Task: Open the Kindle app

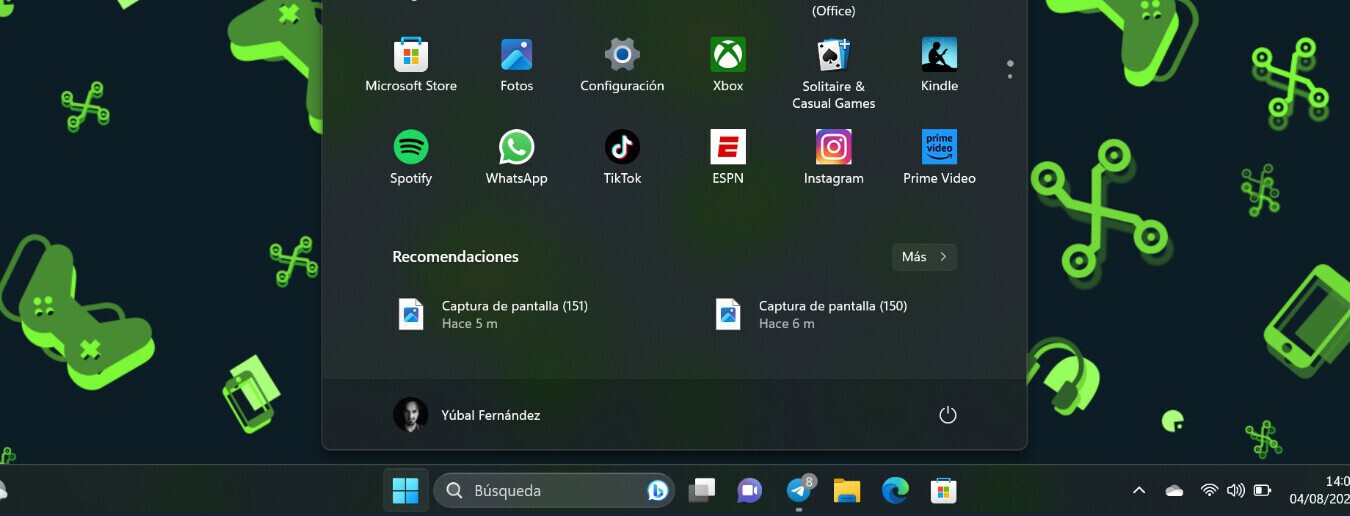Action: (939, 66)
